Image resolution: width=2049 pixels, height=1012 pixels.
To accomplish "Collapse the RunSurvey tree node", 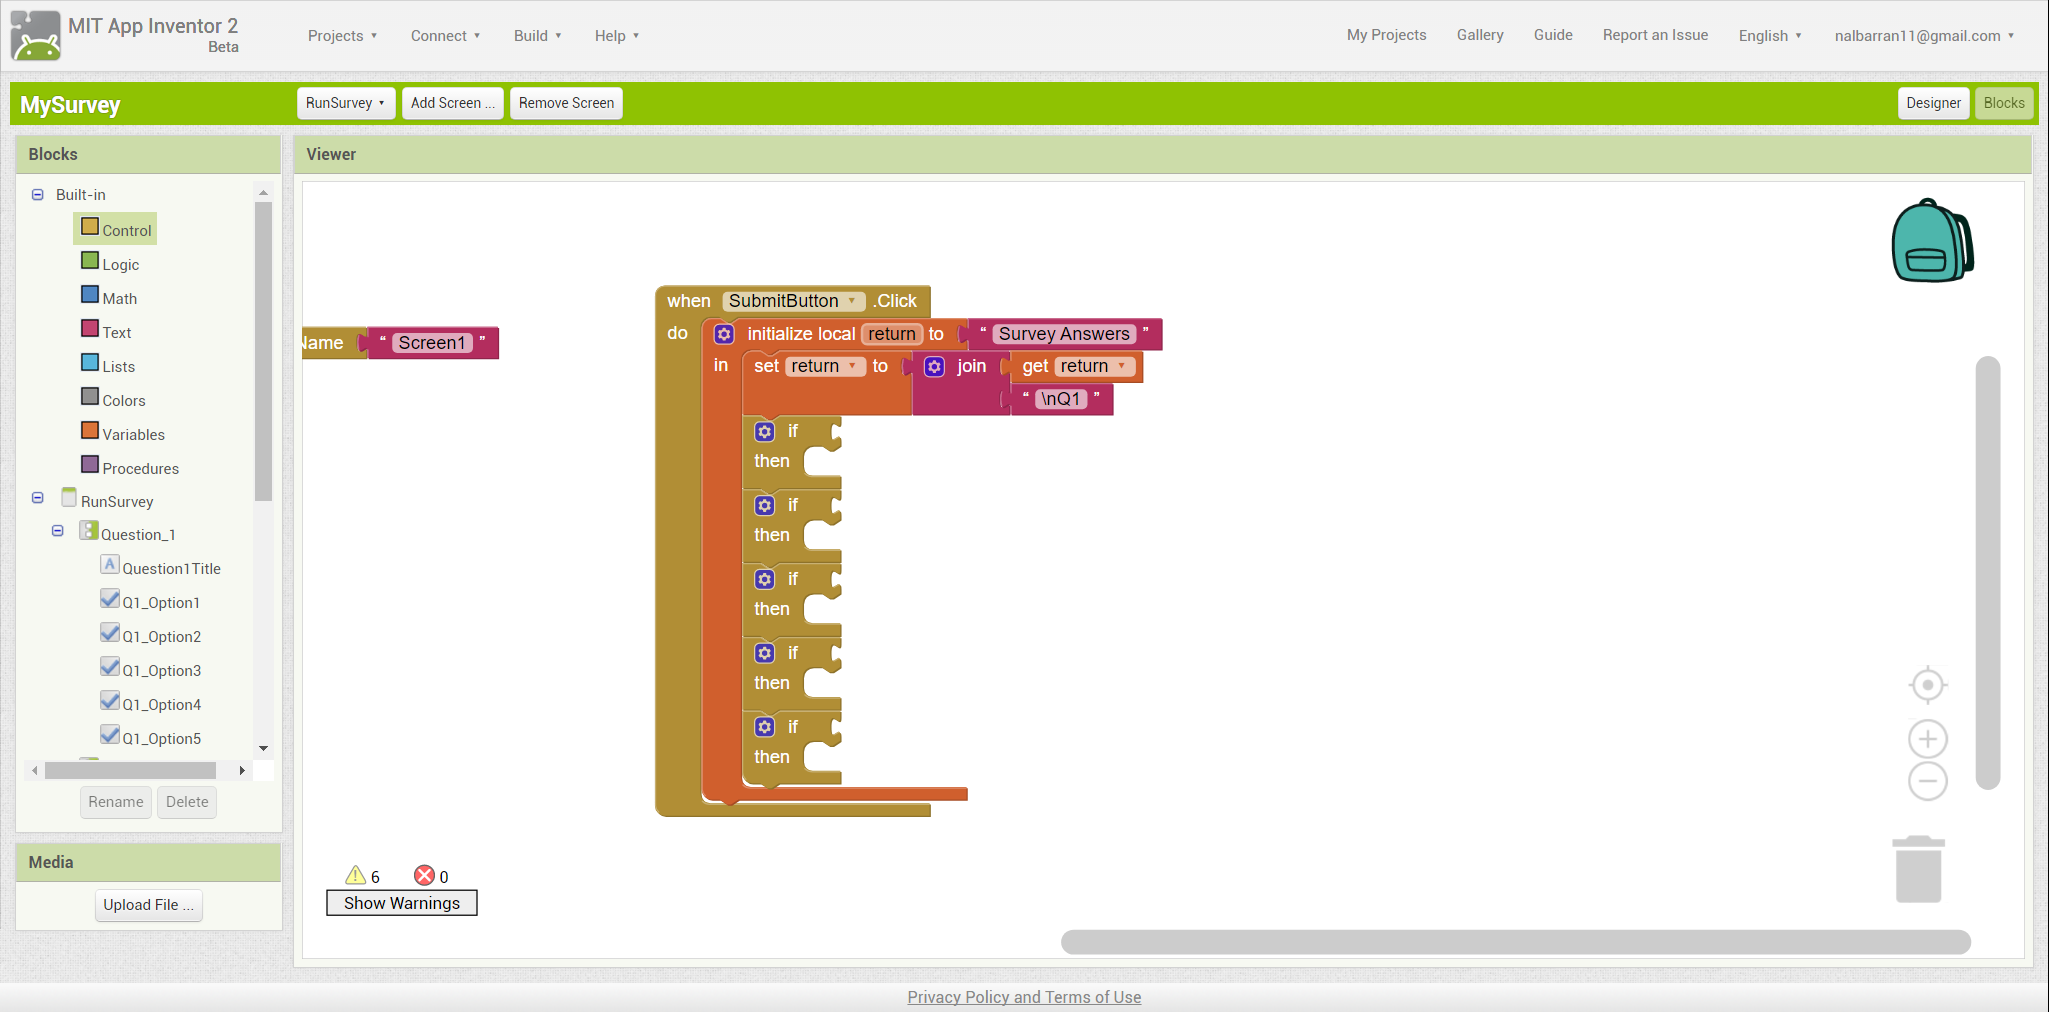I will tap(38, 497).
